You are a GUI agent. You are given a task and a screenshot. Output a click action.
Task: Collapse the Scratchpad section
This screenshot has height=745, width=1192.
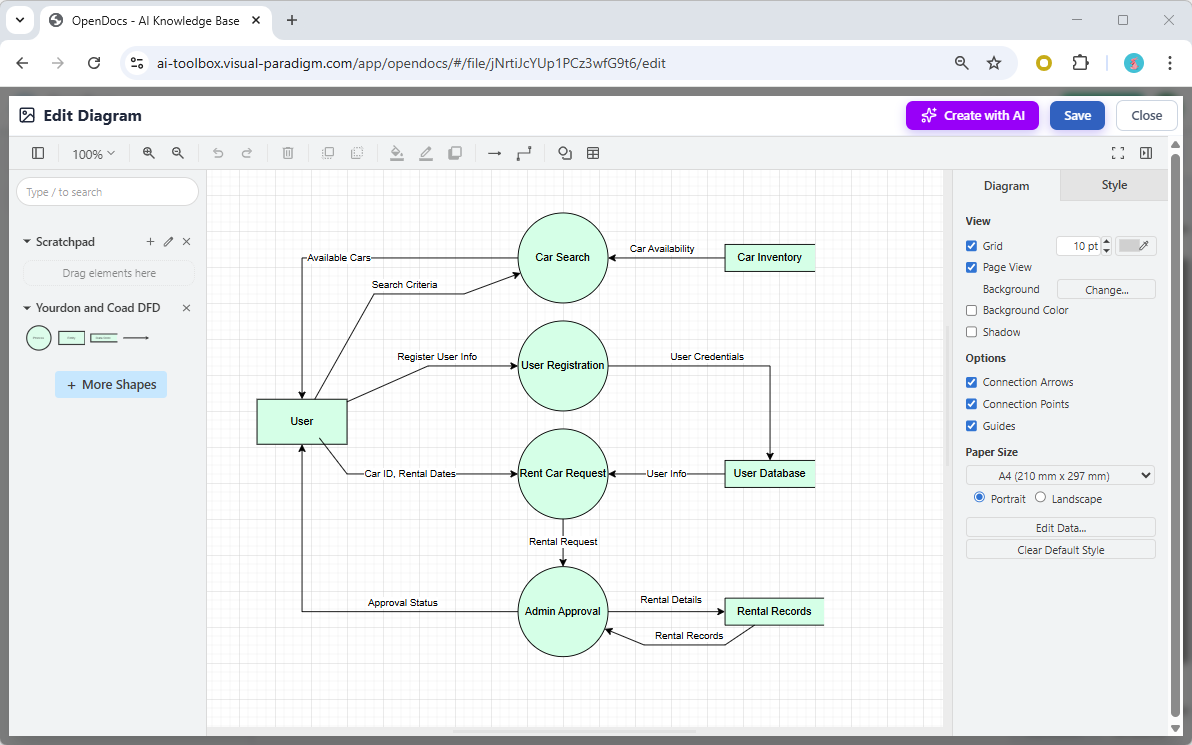coord(25,241)
